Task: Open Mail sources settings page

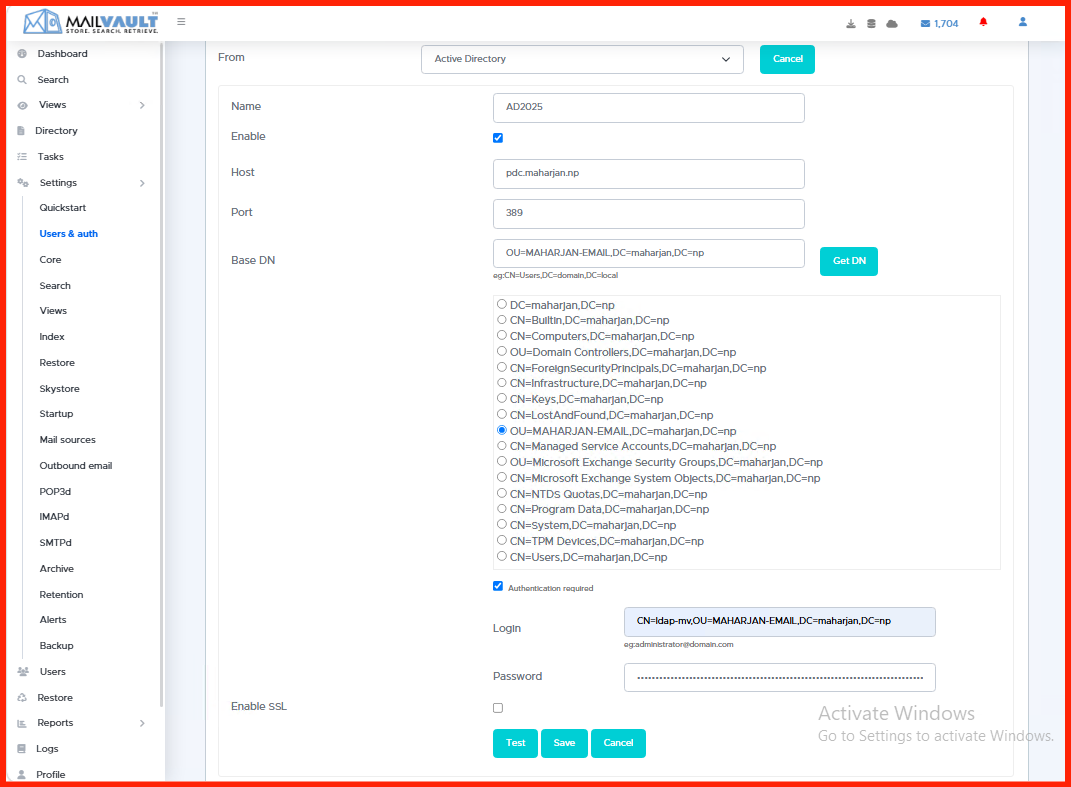Action: pos(68,440)
